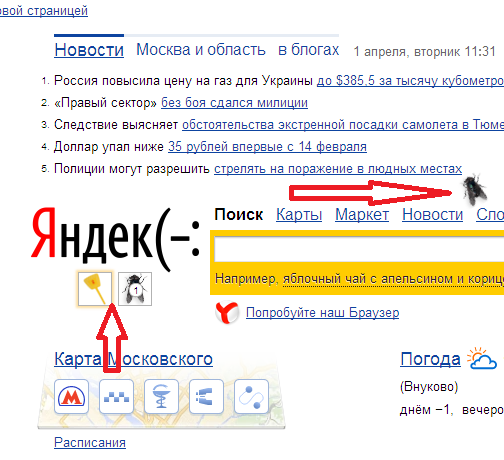This screenshot has height=460, width=504.
Task: Switch to Москва и область tab
Action: pos(201,50)
